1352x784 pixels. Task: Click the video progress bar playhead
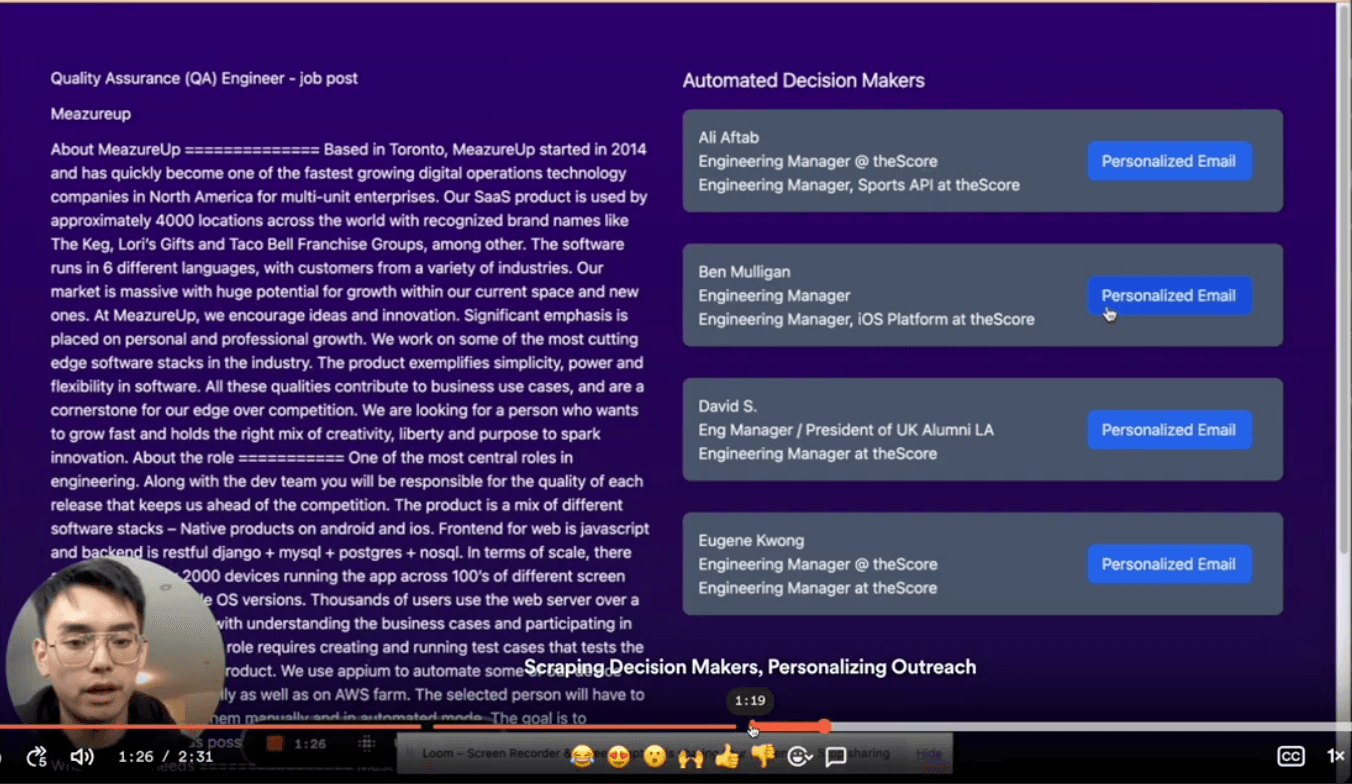824,727
